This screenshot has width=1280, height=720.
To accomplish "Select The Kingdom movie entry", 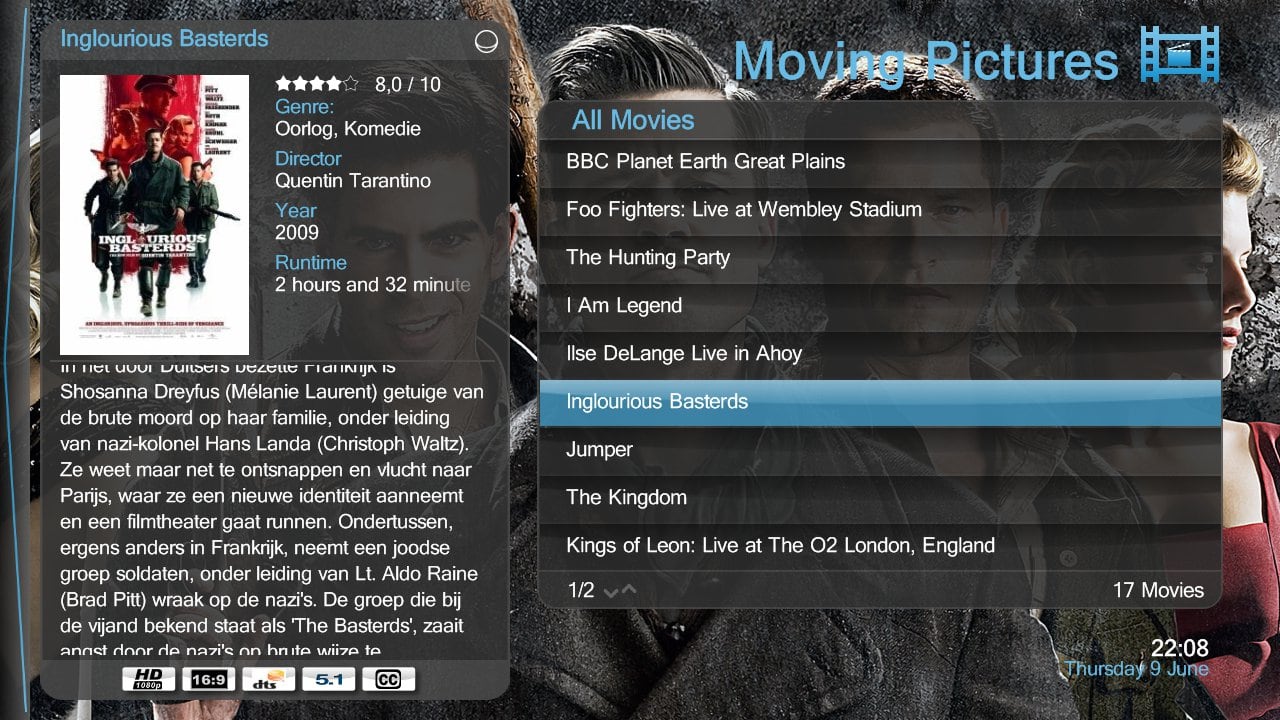I will [x=880, y=498].
